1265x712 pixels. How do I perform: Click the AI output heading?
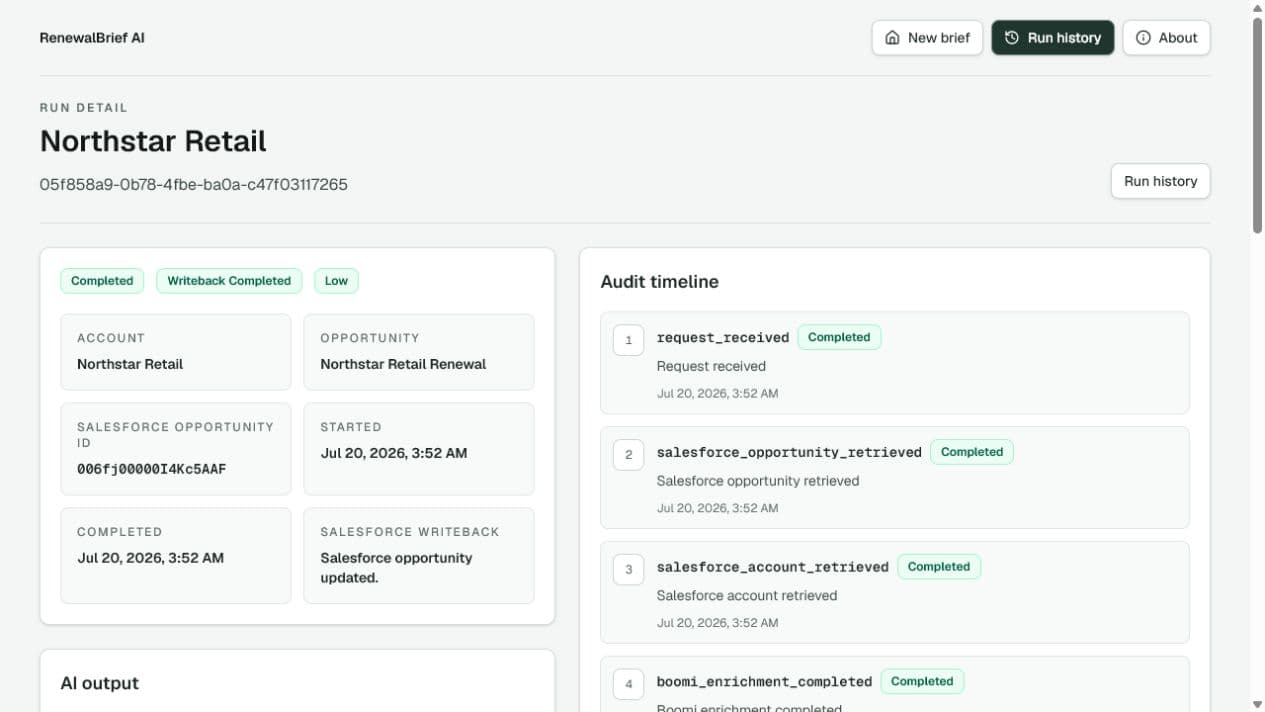(x=100, y=683)
